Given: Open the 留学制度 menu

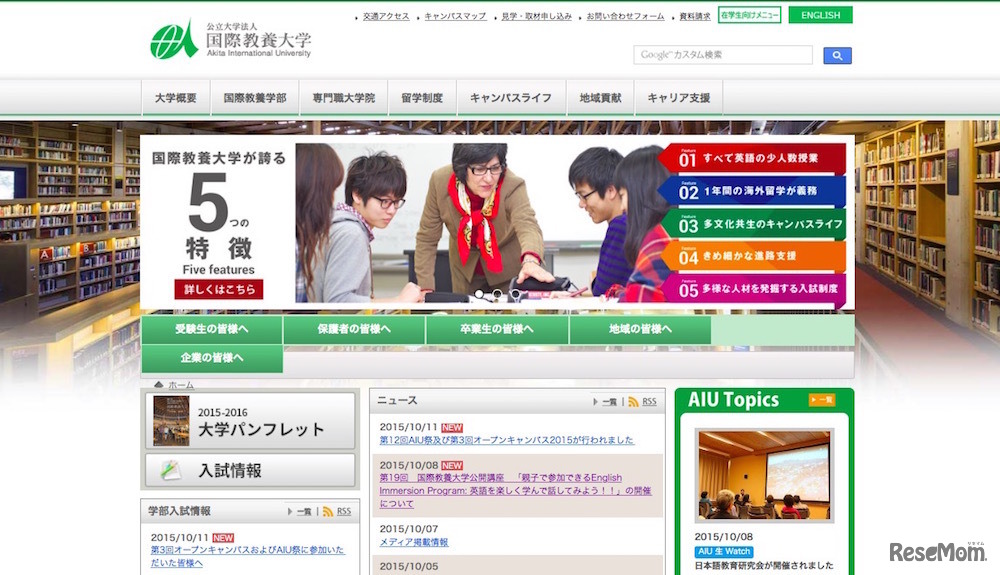Looking at the screenshot, I should (x=422, y=98).
